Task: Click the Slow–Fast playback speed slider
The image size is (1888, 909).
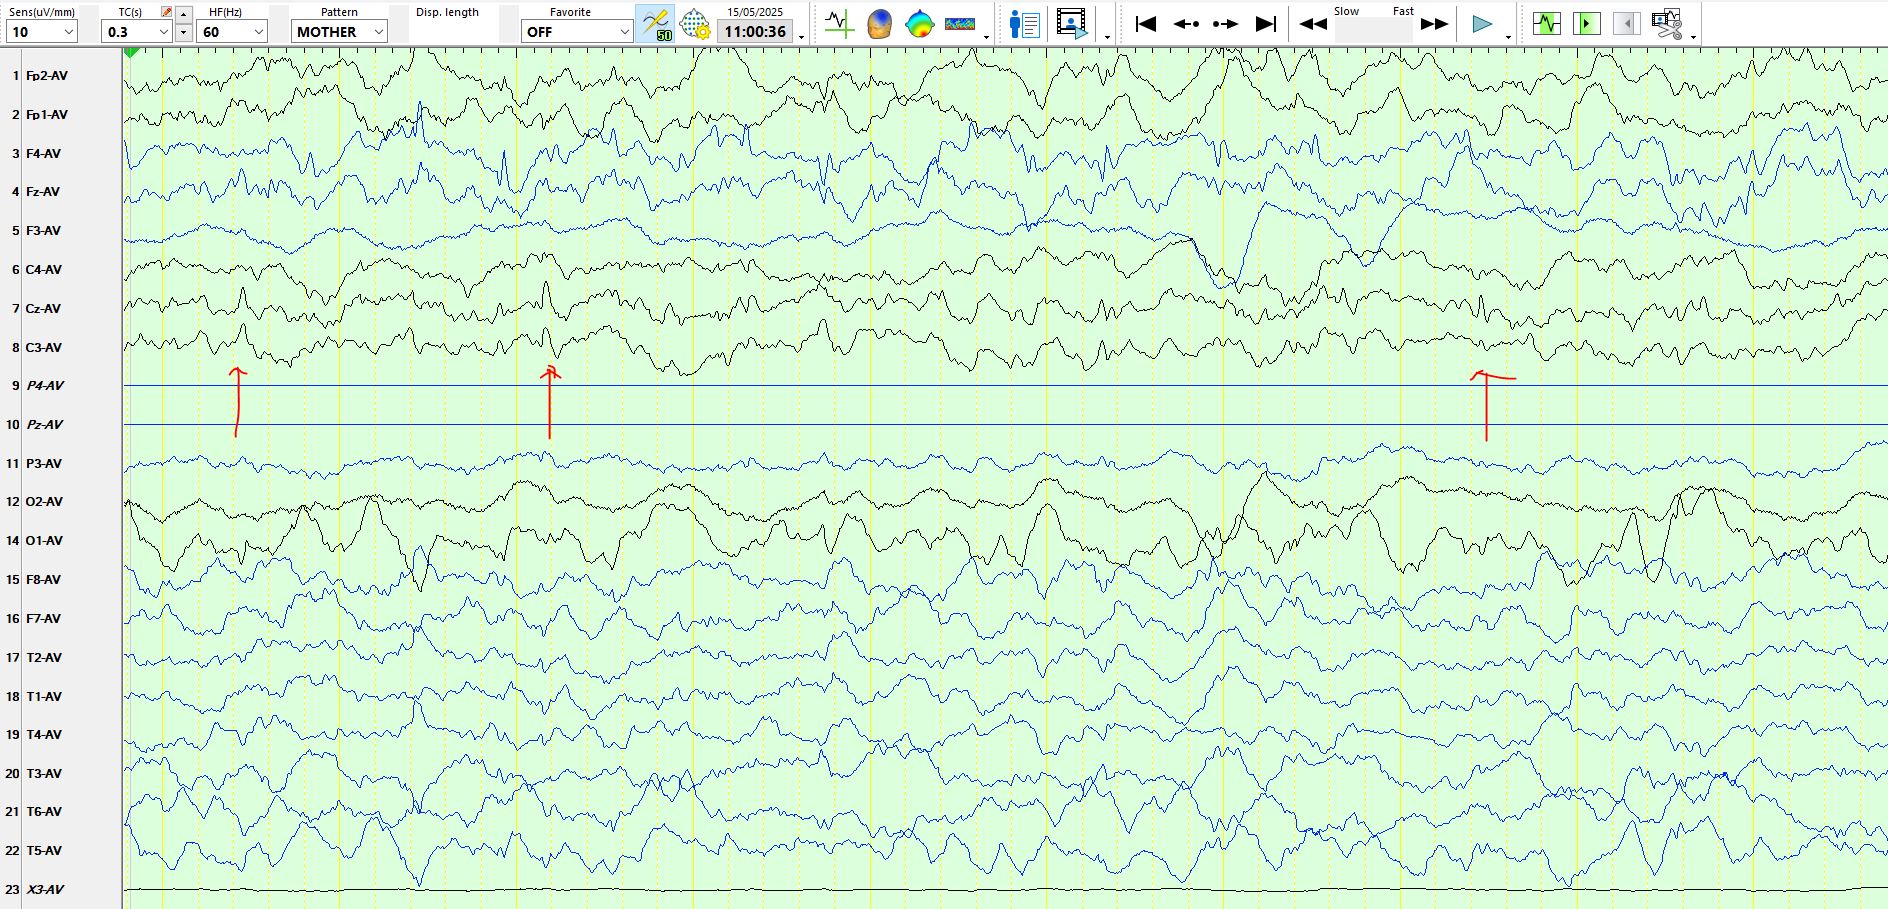Action: click(x=1374, y=29)
